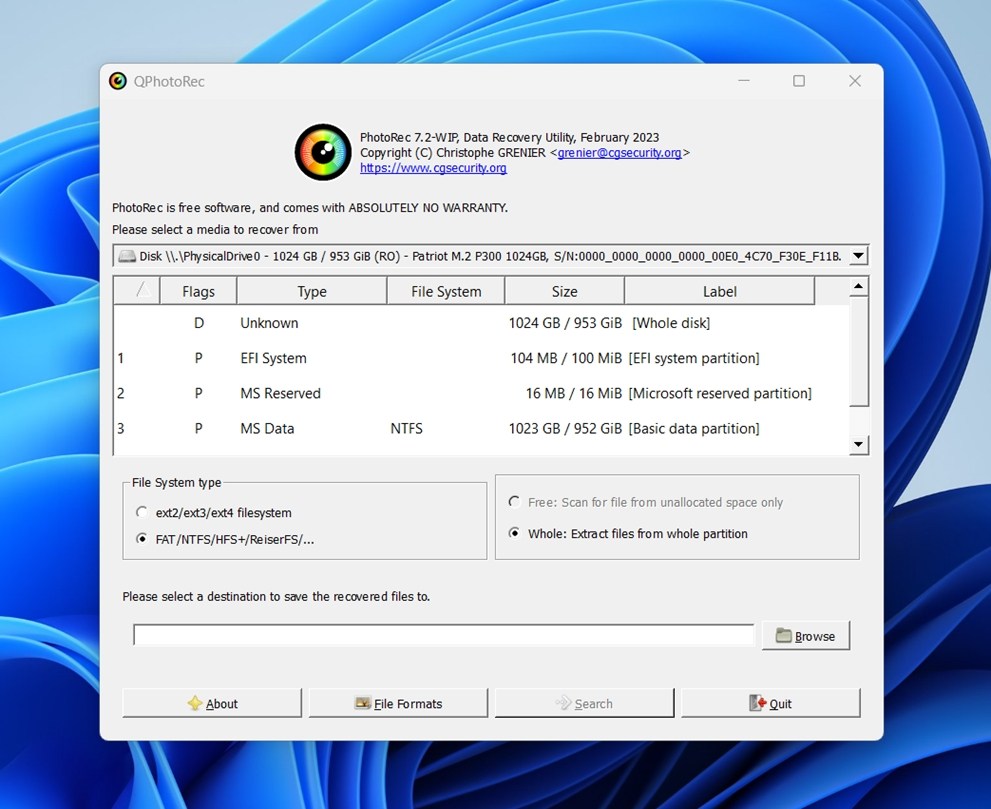Open File Formats selection
This screenshot has width=991, height=809.
tap(398, 703)
